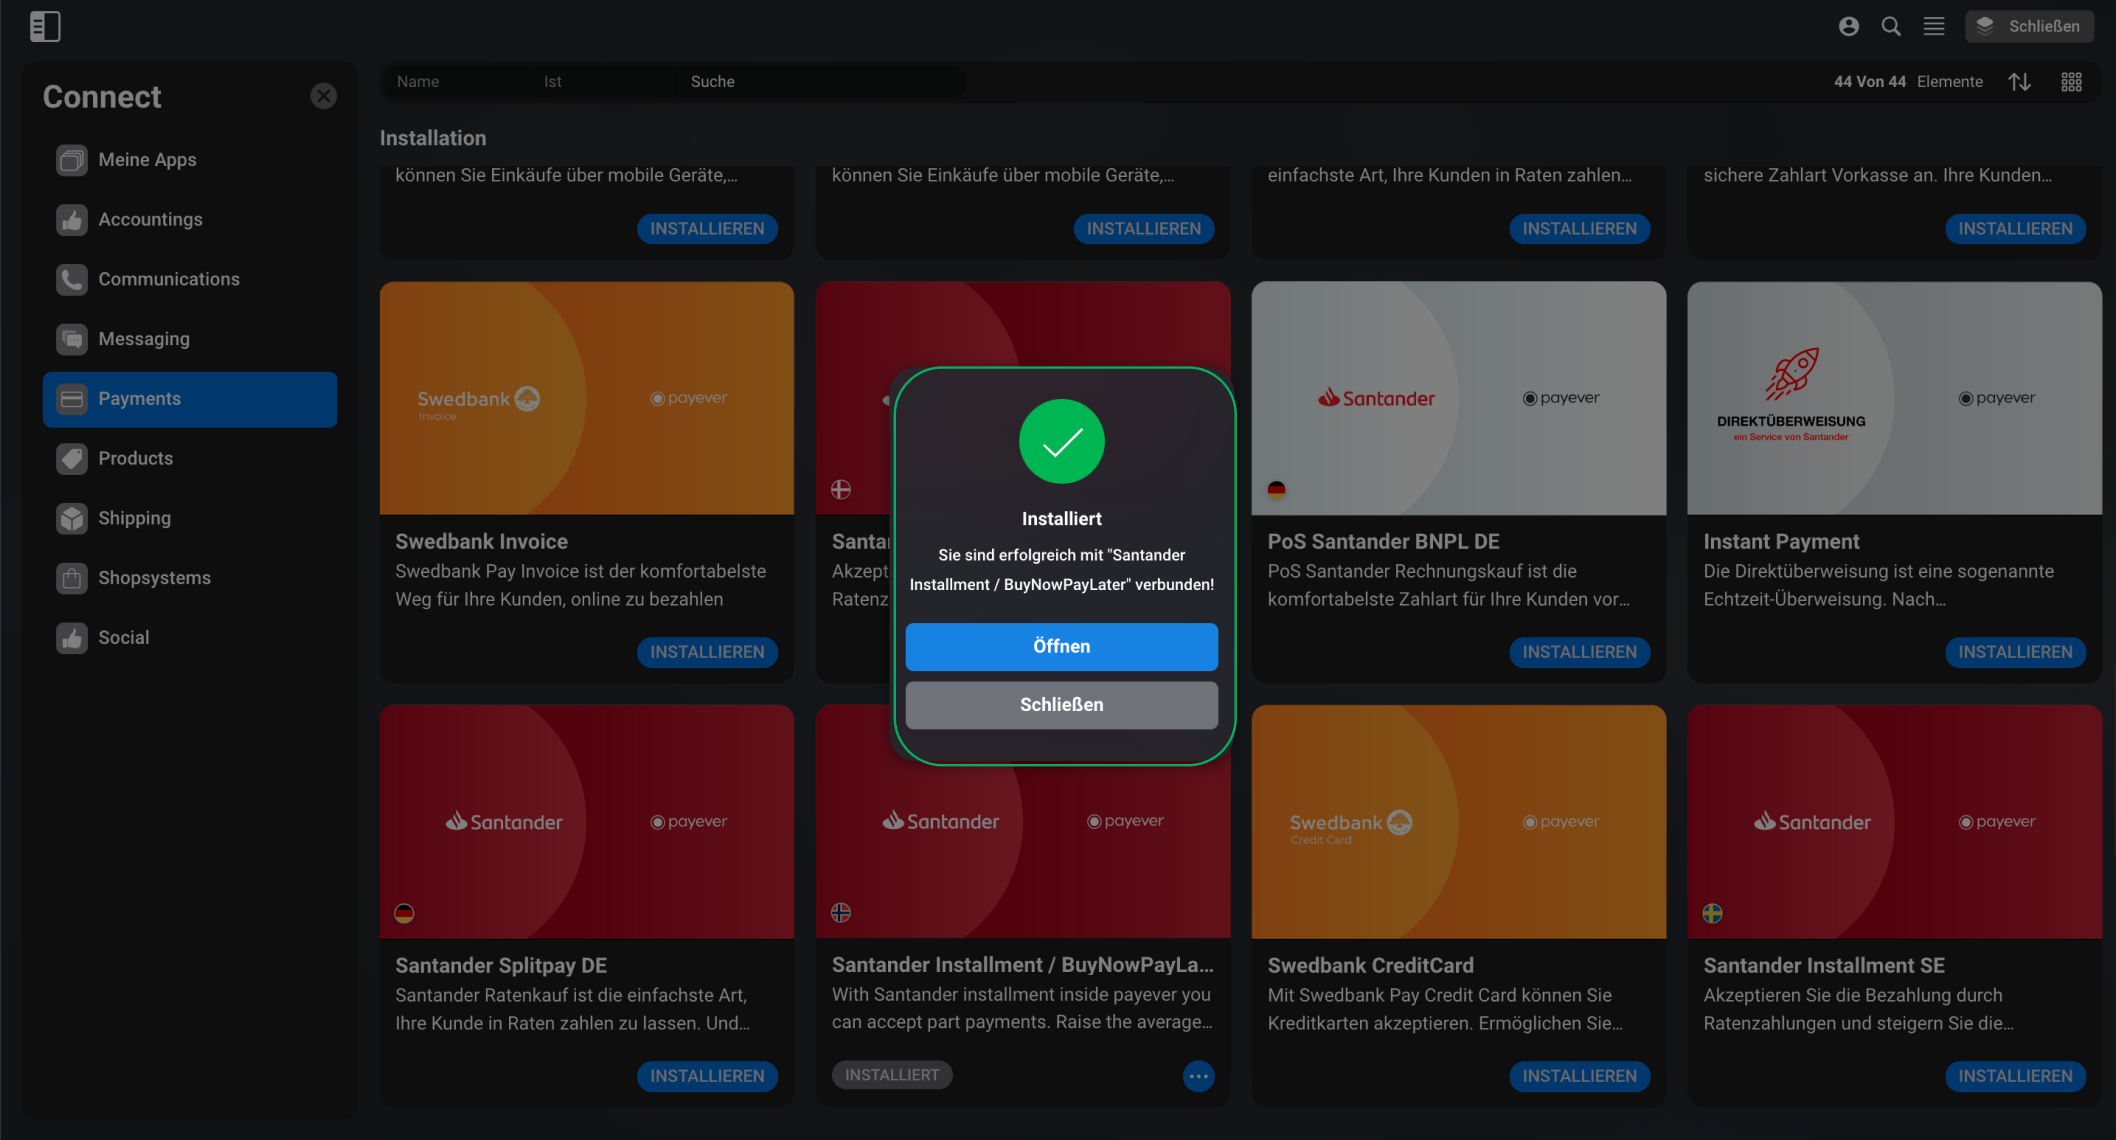Click the Messaging chat icon
This screenshot has height=1140, width=2116.
[x=72, y=339]
